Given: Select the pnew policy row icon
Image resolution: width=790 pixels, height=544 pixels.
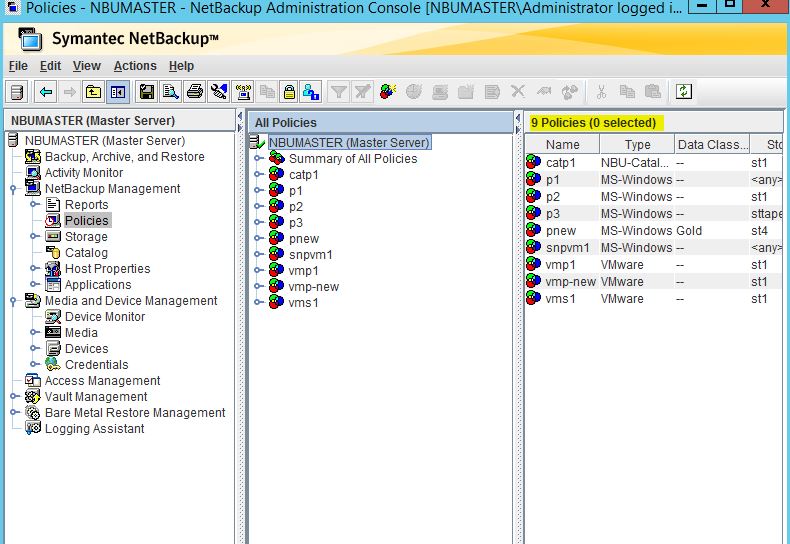Looking at the screenshot, I should (x=534, y=231).
